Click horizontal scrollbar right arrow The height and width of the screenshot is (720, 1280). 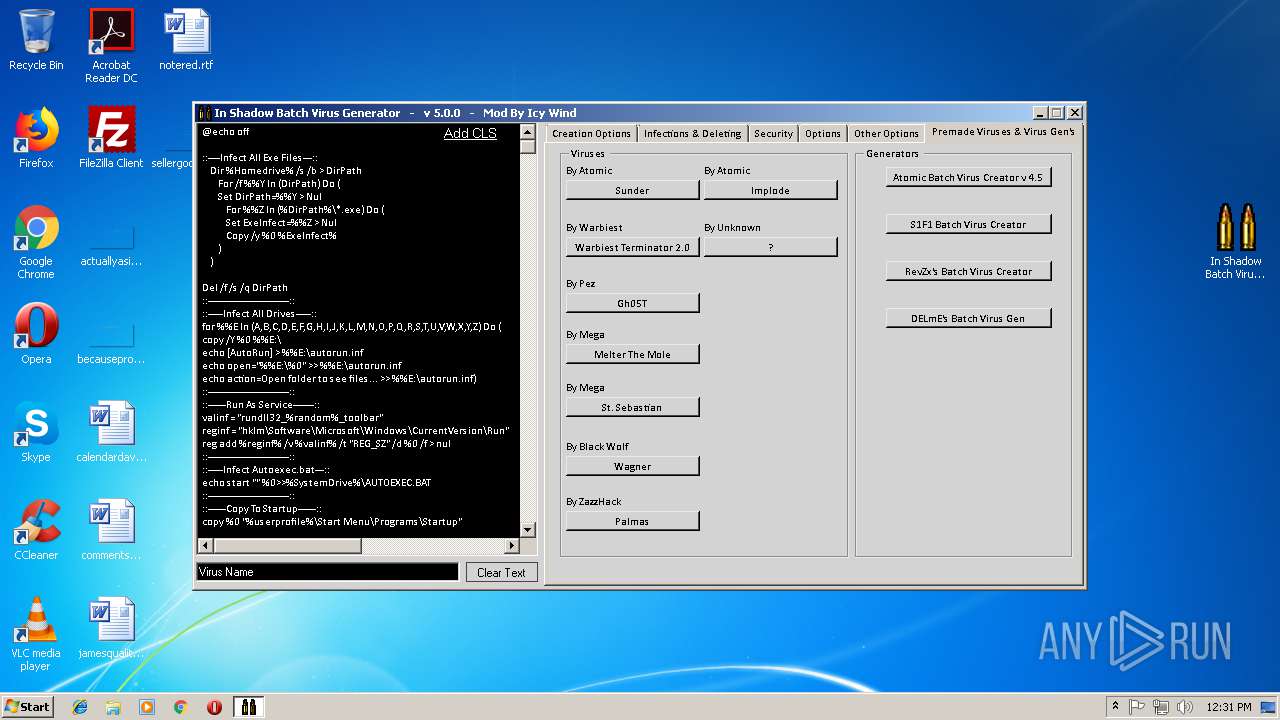(512, 546)
